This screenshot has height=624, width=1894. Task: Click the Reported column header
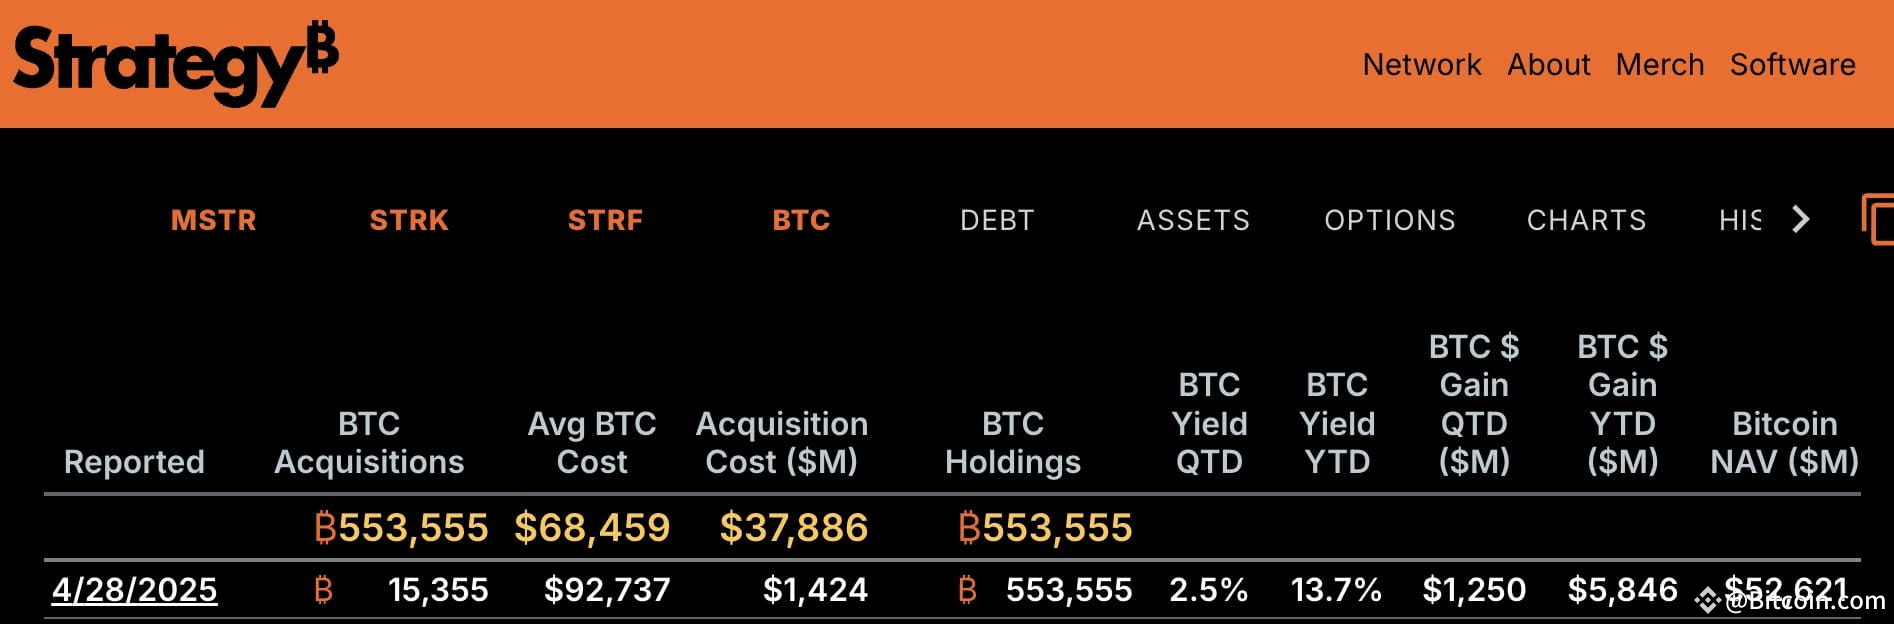pyautogui.click(x=134, y=462)
